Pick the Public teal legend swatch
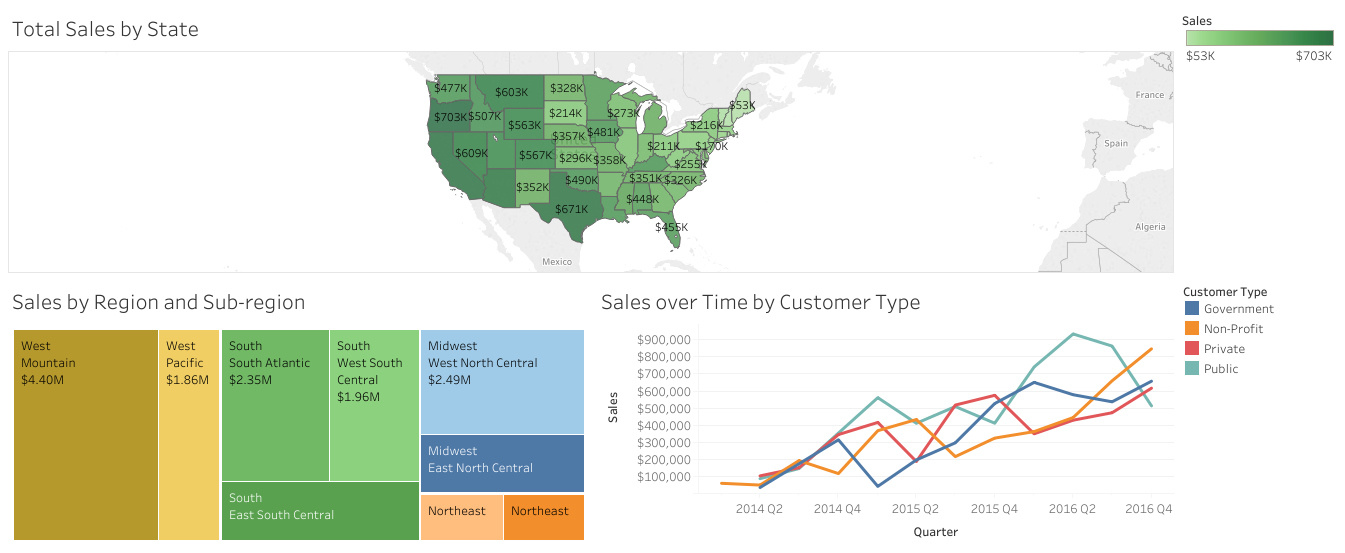This screenshot has width=1345, height=553. [x=1191, y=369]
